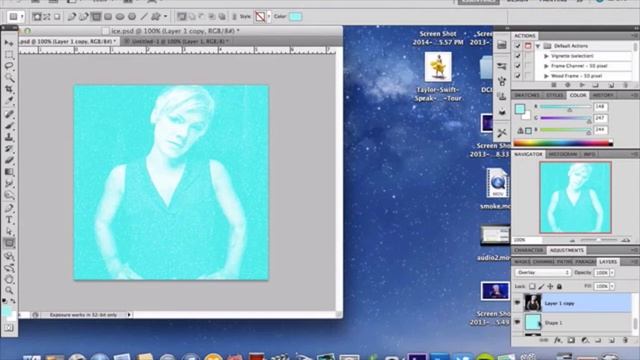This screenshot has height=360, width=640.
Task: Toggle lock all for the layer
Action: tap(560, 287)
